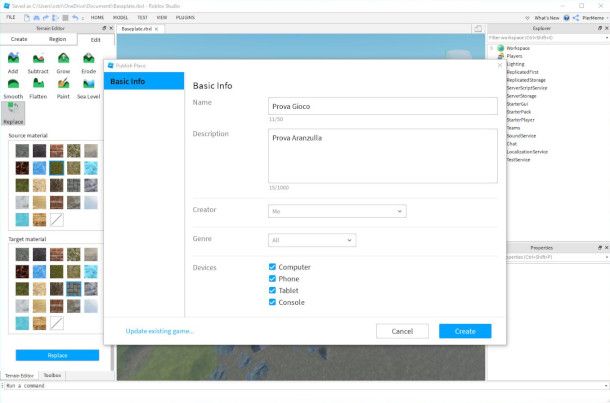Select the Basic Info sidebar tab

click(x=144, y=81)
